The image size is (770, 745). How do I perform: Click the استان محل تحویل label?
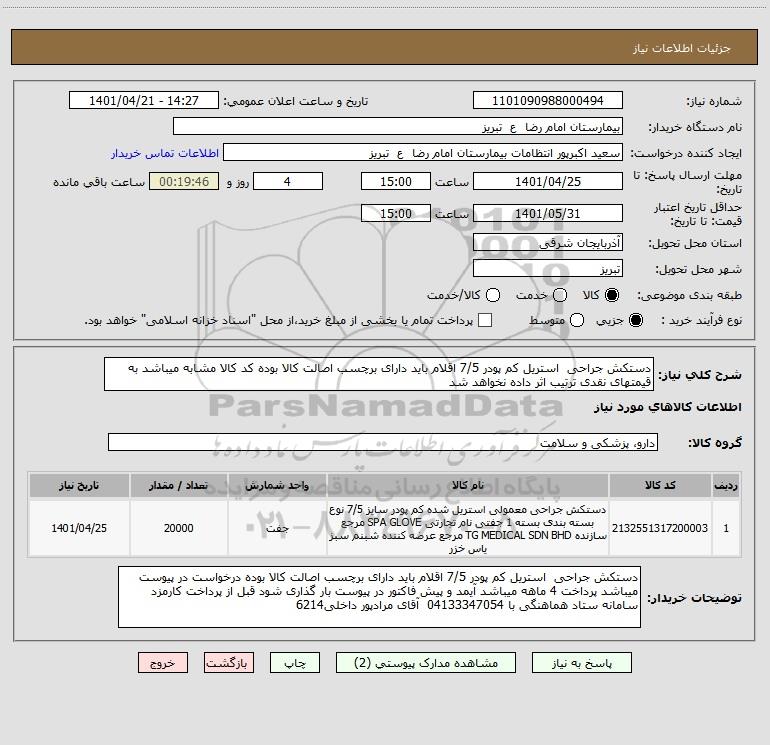pyautogui.click(x=695, y=243)
